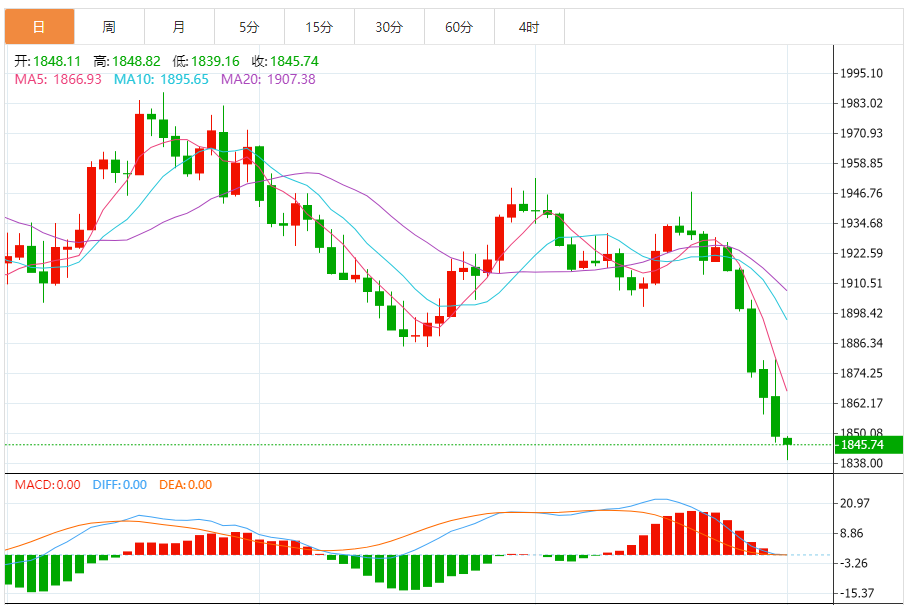Open the 15分 timeframe tab

319,27
